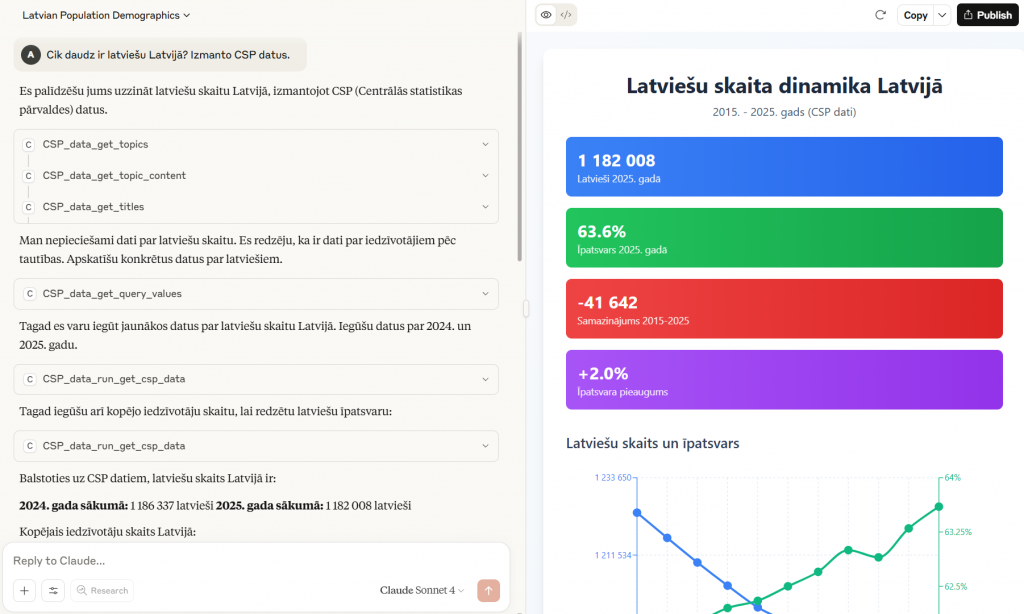
Task: Enable Research mode button
Action: (102, 590)
